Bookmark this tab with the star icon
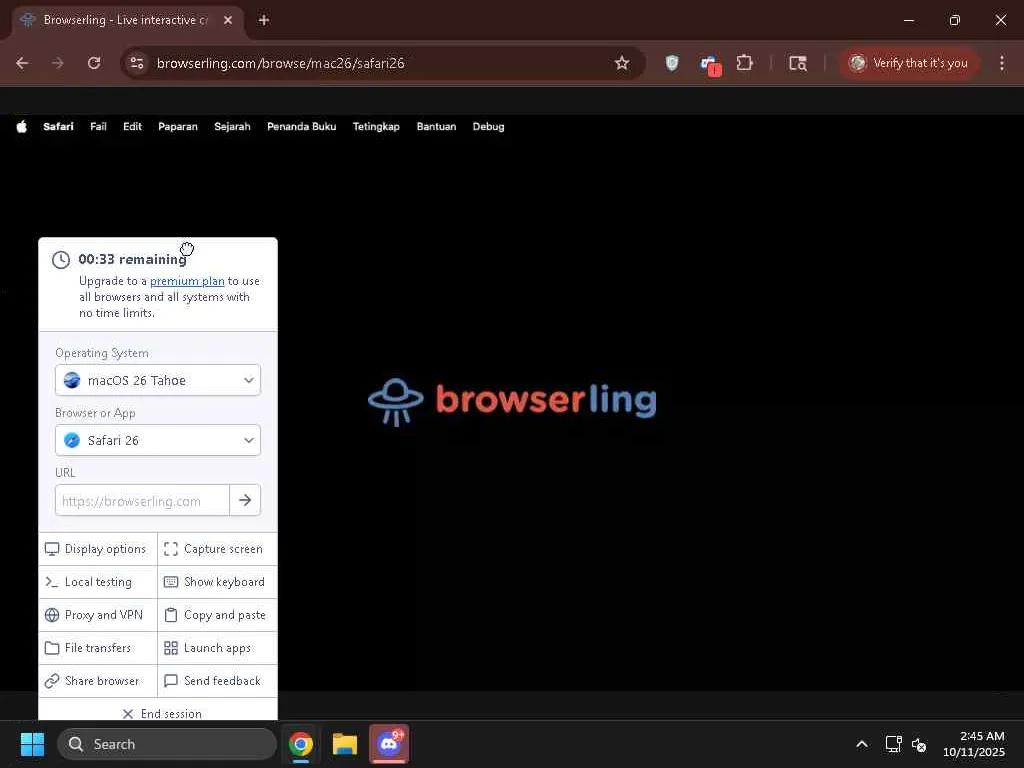The image size is (1024, 768). pyautogui.click(x=622, y=63)
